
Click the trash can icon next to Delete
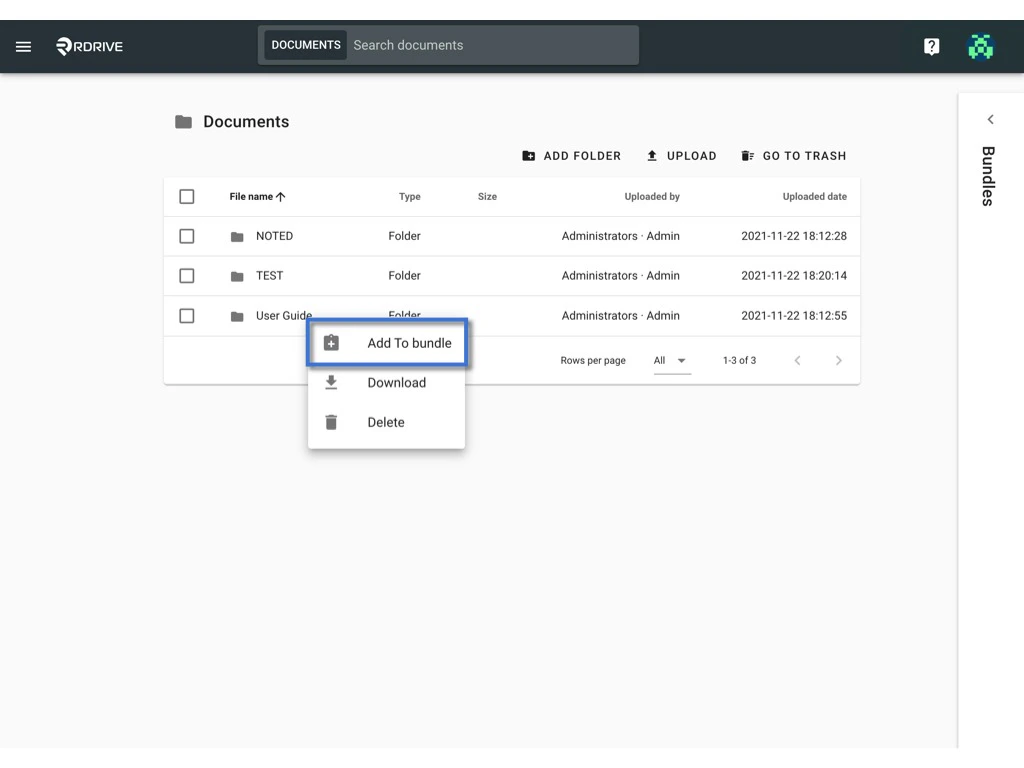pos(330,422)
